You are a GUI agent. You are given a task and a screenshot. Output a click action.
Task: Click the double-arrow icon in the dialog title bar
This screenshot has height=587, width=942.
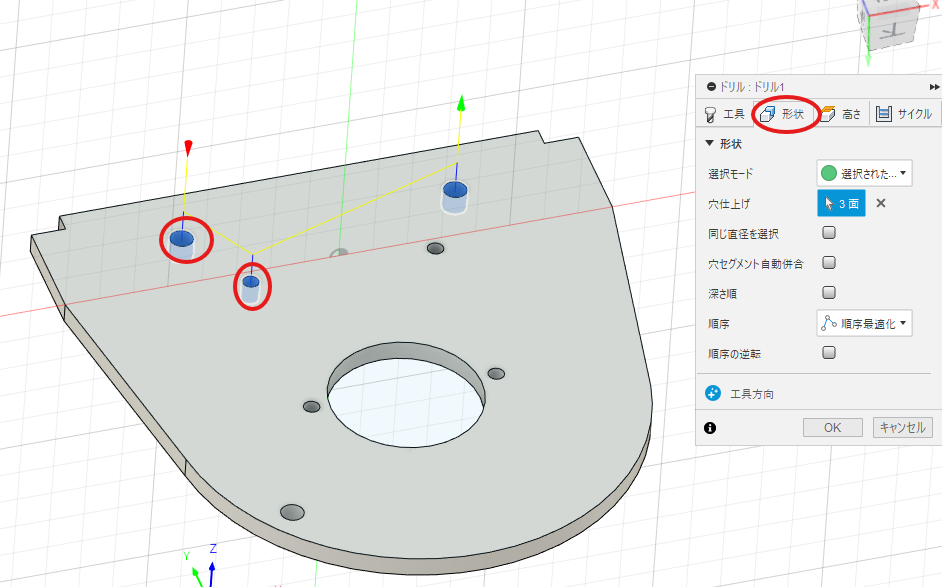point(934,87)
